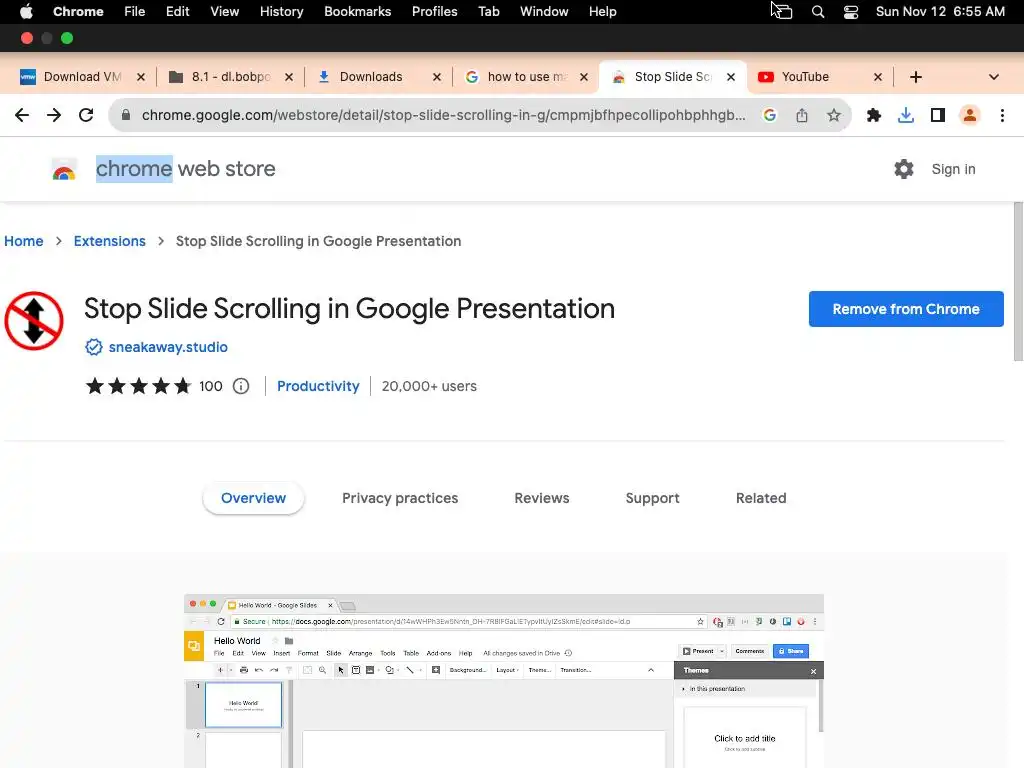Open the Apple menu
Screen dimensions: 1024x768
tap(26, 12)
